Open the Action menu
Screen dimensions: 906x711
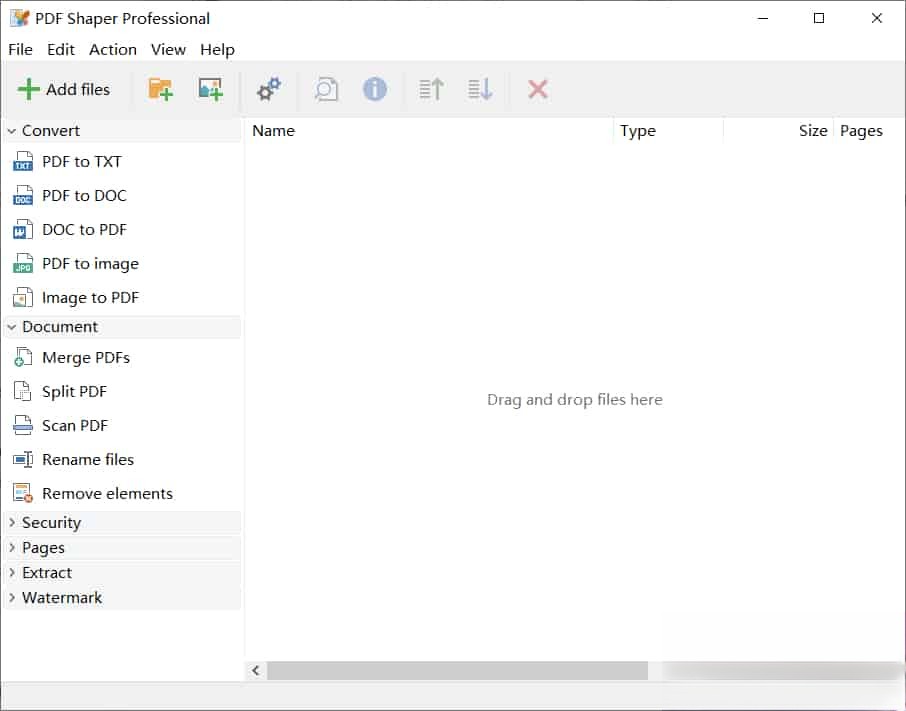[113, 50]
